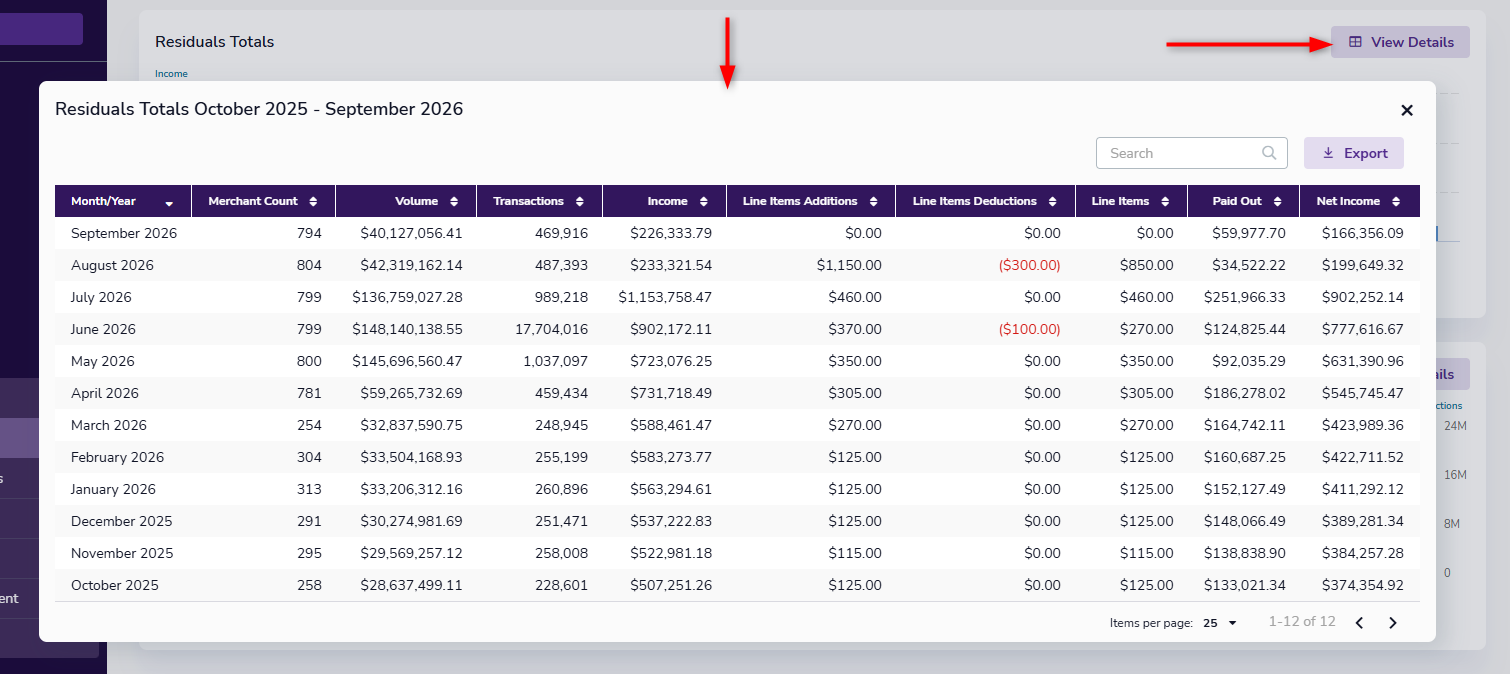Export the residuals totals table
This screenshot has height=674, width=1510.
(1354, 153)
